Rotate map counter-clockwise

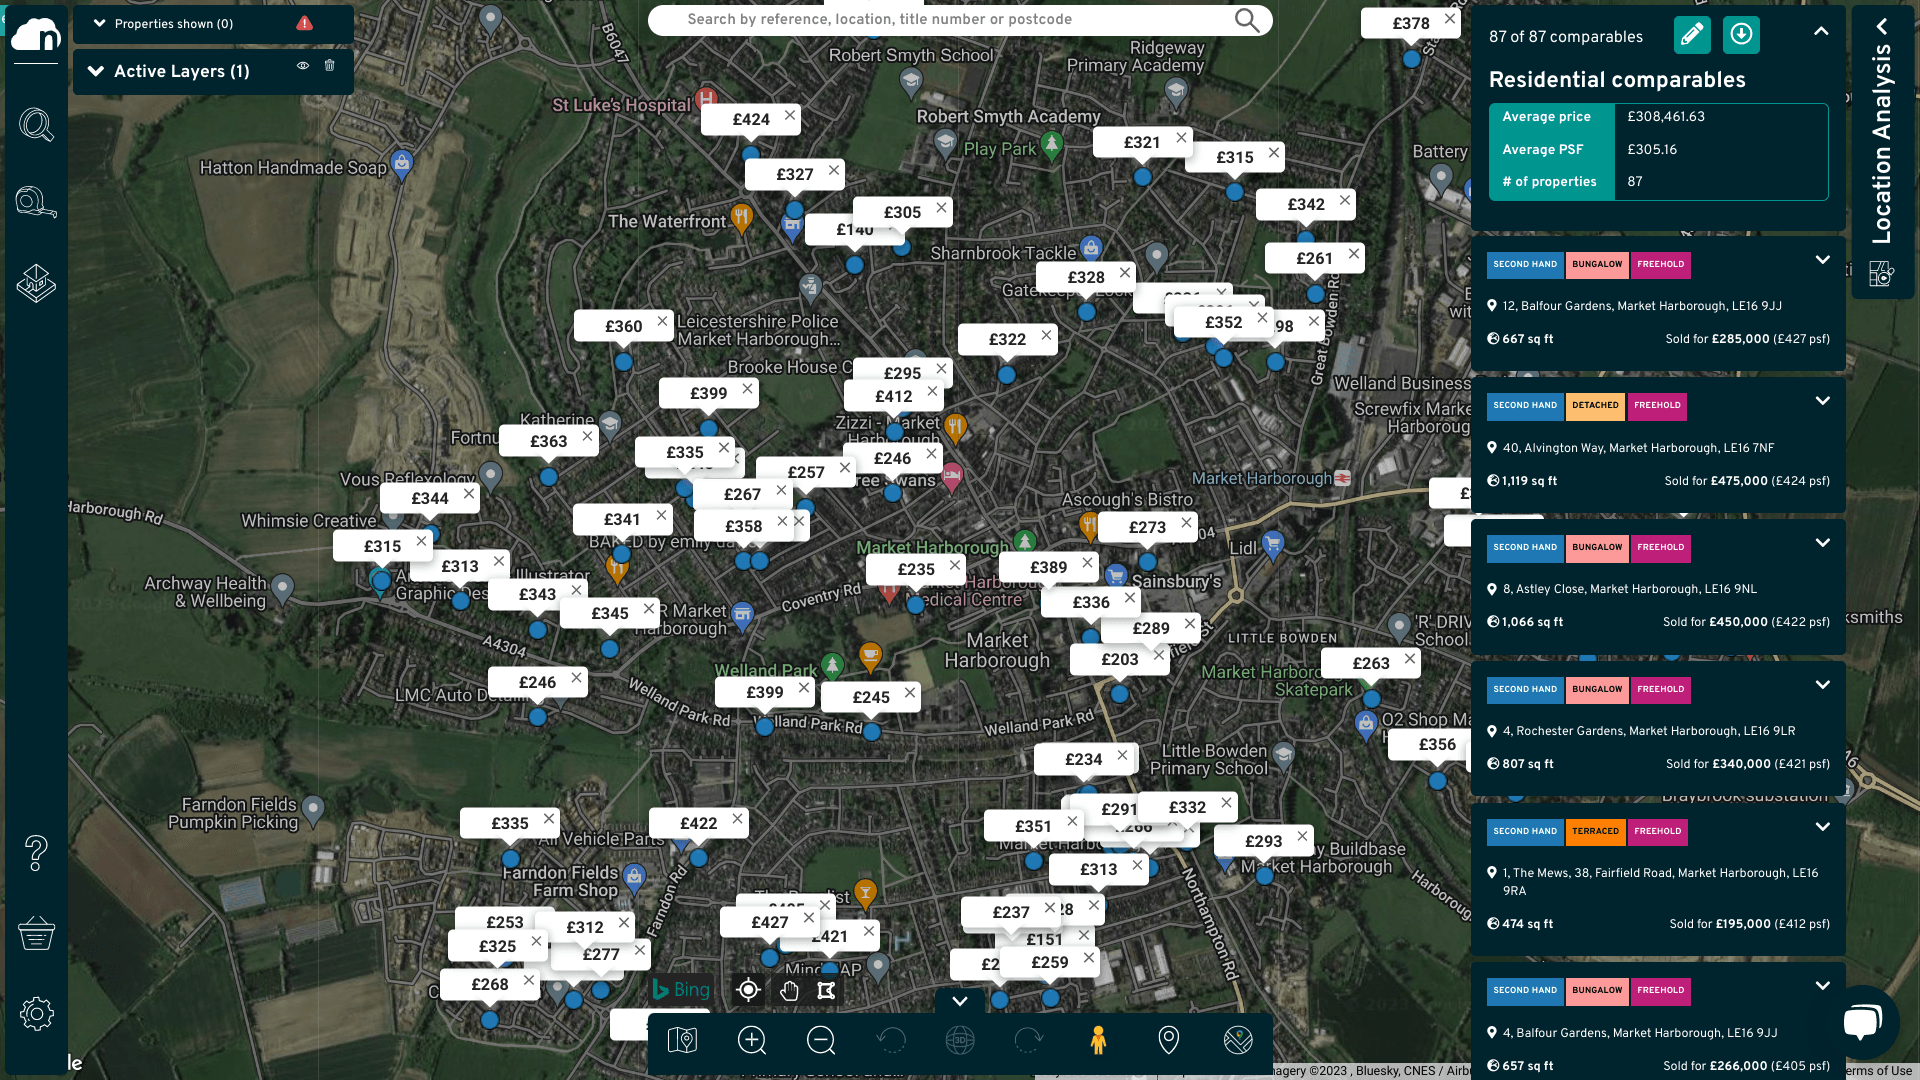point(891,1041)
